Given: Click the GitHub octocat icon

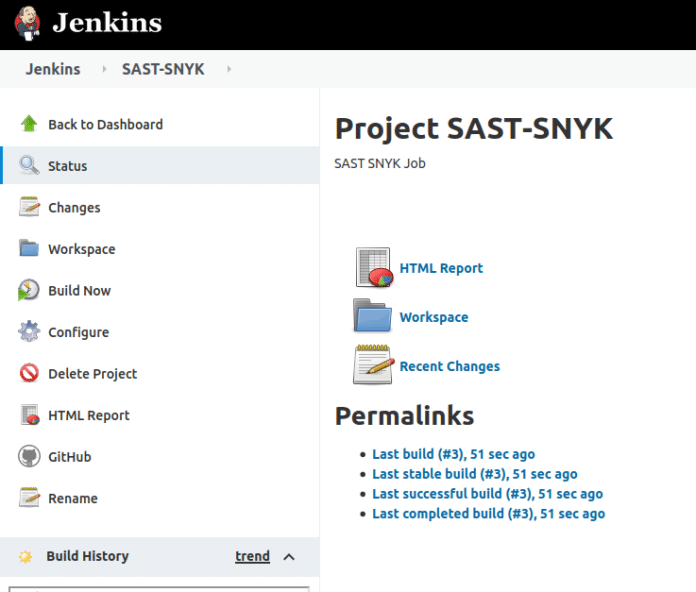Looking at the screenshot, I should (29, 456).
